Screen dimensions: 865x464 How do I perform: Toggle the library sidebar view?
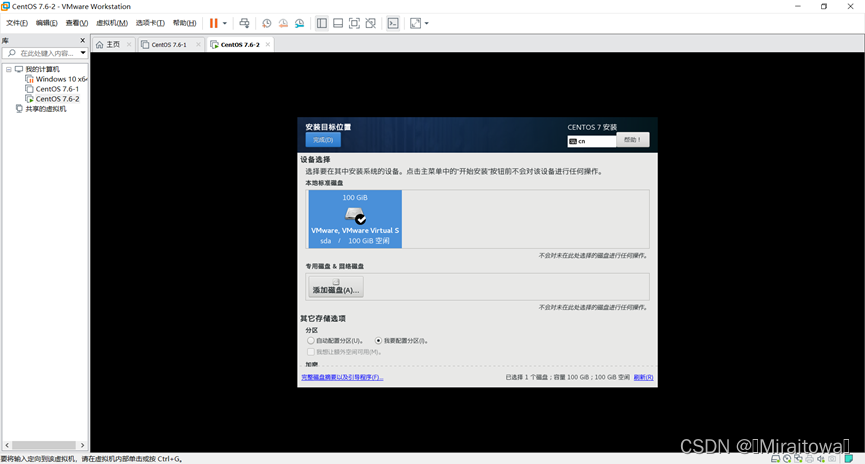pos(322,23)
